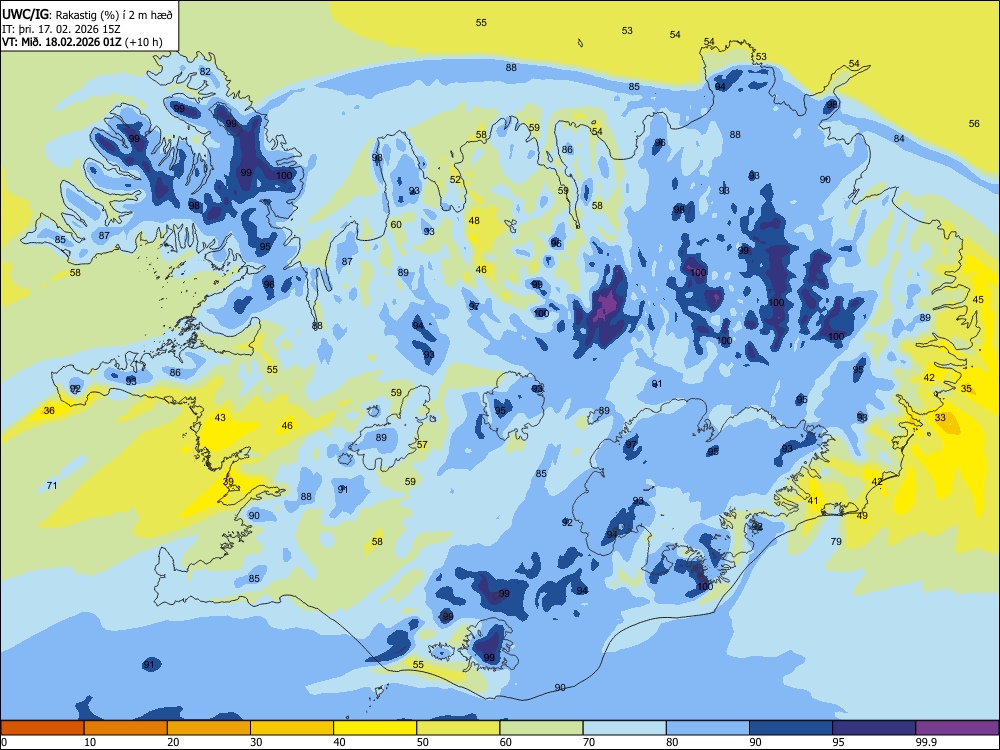This screenshot has height=750, width=1000.
Task: Click the valid time 'VT: Mið. 18.02.2026 01Z'
Action: click(62, 42)
